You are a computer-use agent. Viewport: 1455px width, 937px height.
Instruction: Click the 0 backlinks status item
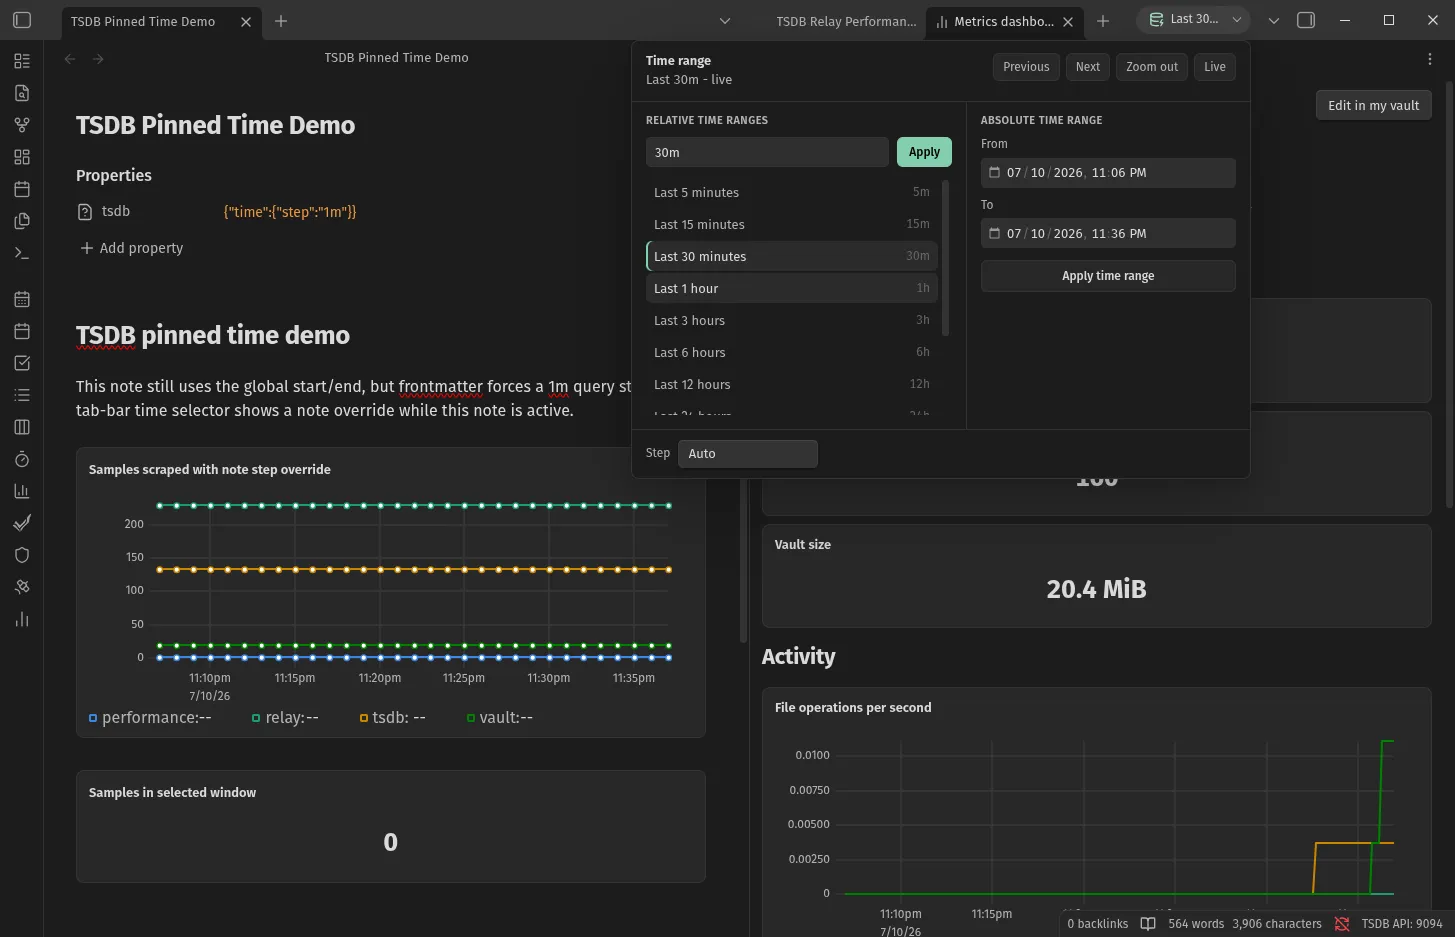pos(1097,924)
